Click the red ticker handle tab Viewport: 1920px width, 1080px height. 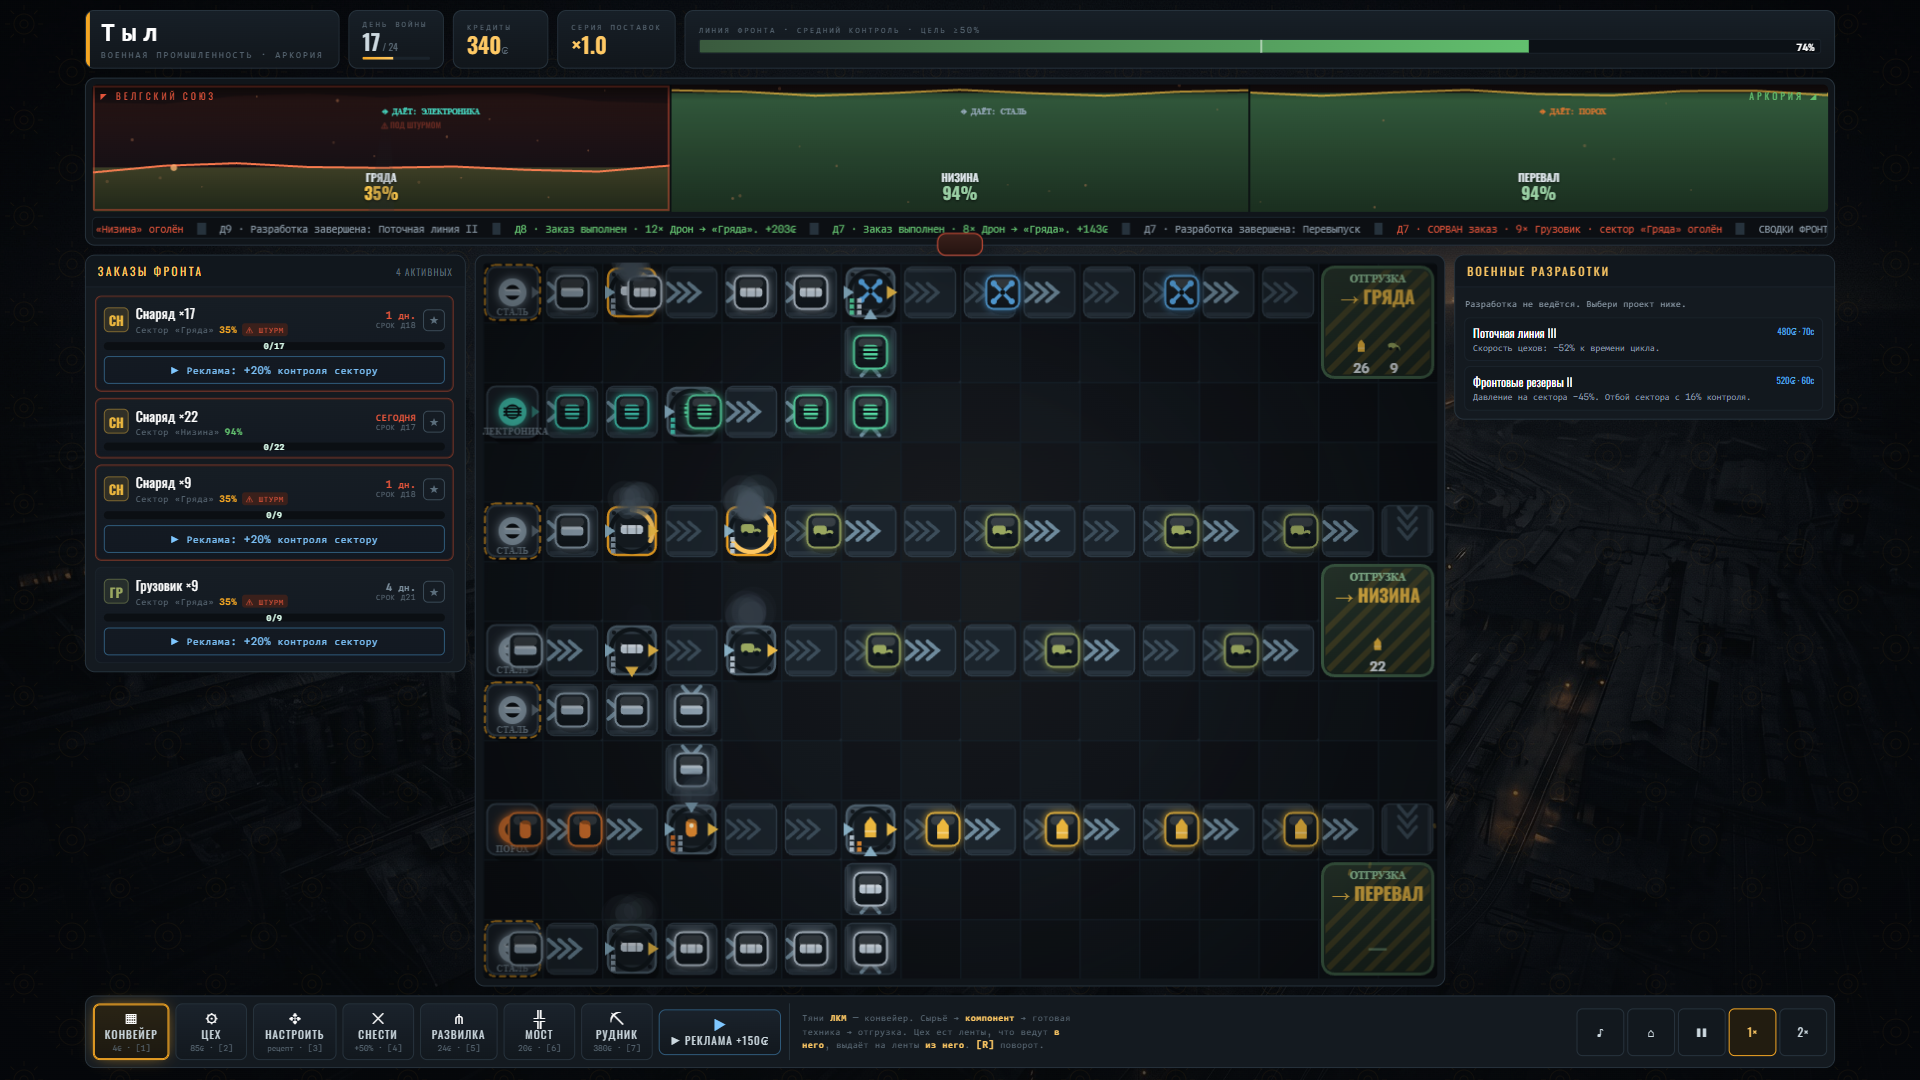(959, 243)
